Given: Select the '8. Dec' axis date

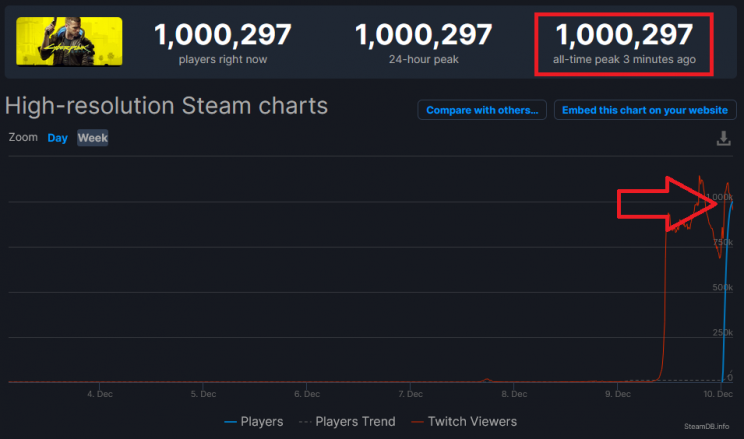Looking at the screenshot, I should pos(513,394).
